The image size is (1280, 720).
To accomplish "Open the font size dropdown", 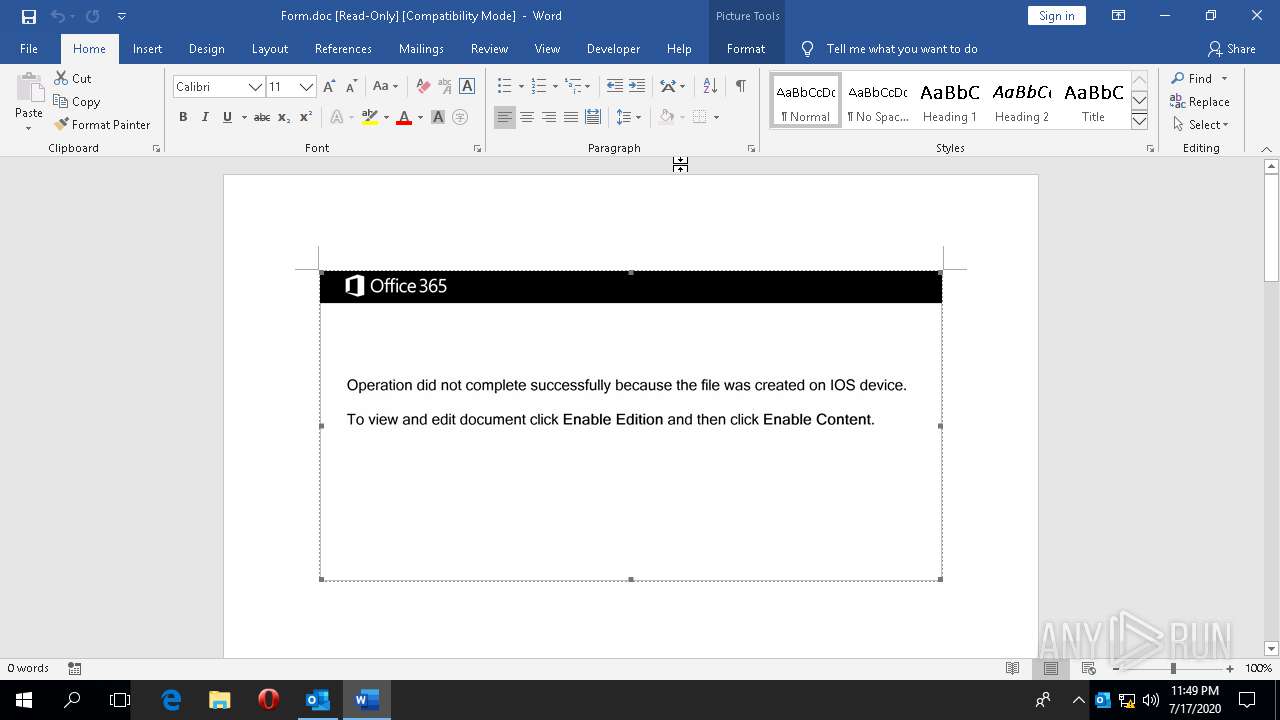I will (306, 87).
